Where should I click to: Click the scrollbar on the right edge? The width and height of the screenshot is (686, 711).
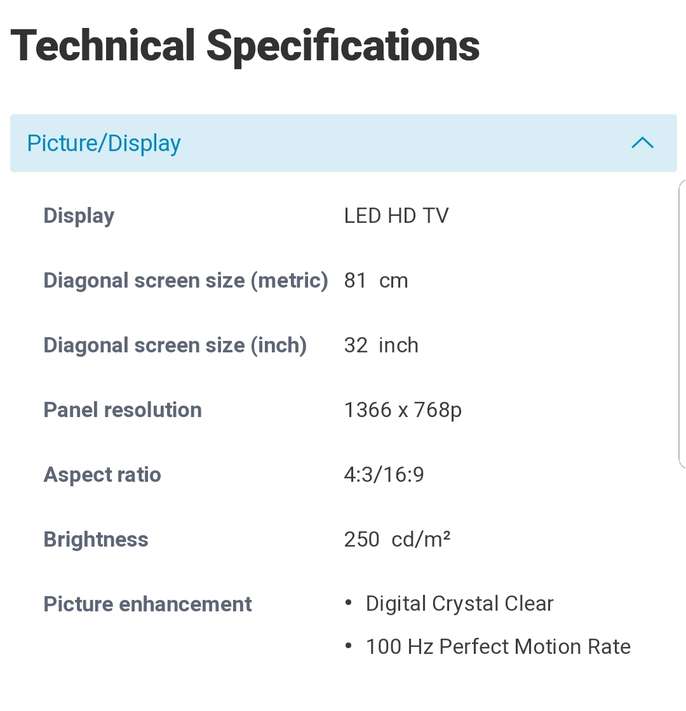pos(682,320)
